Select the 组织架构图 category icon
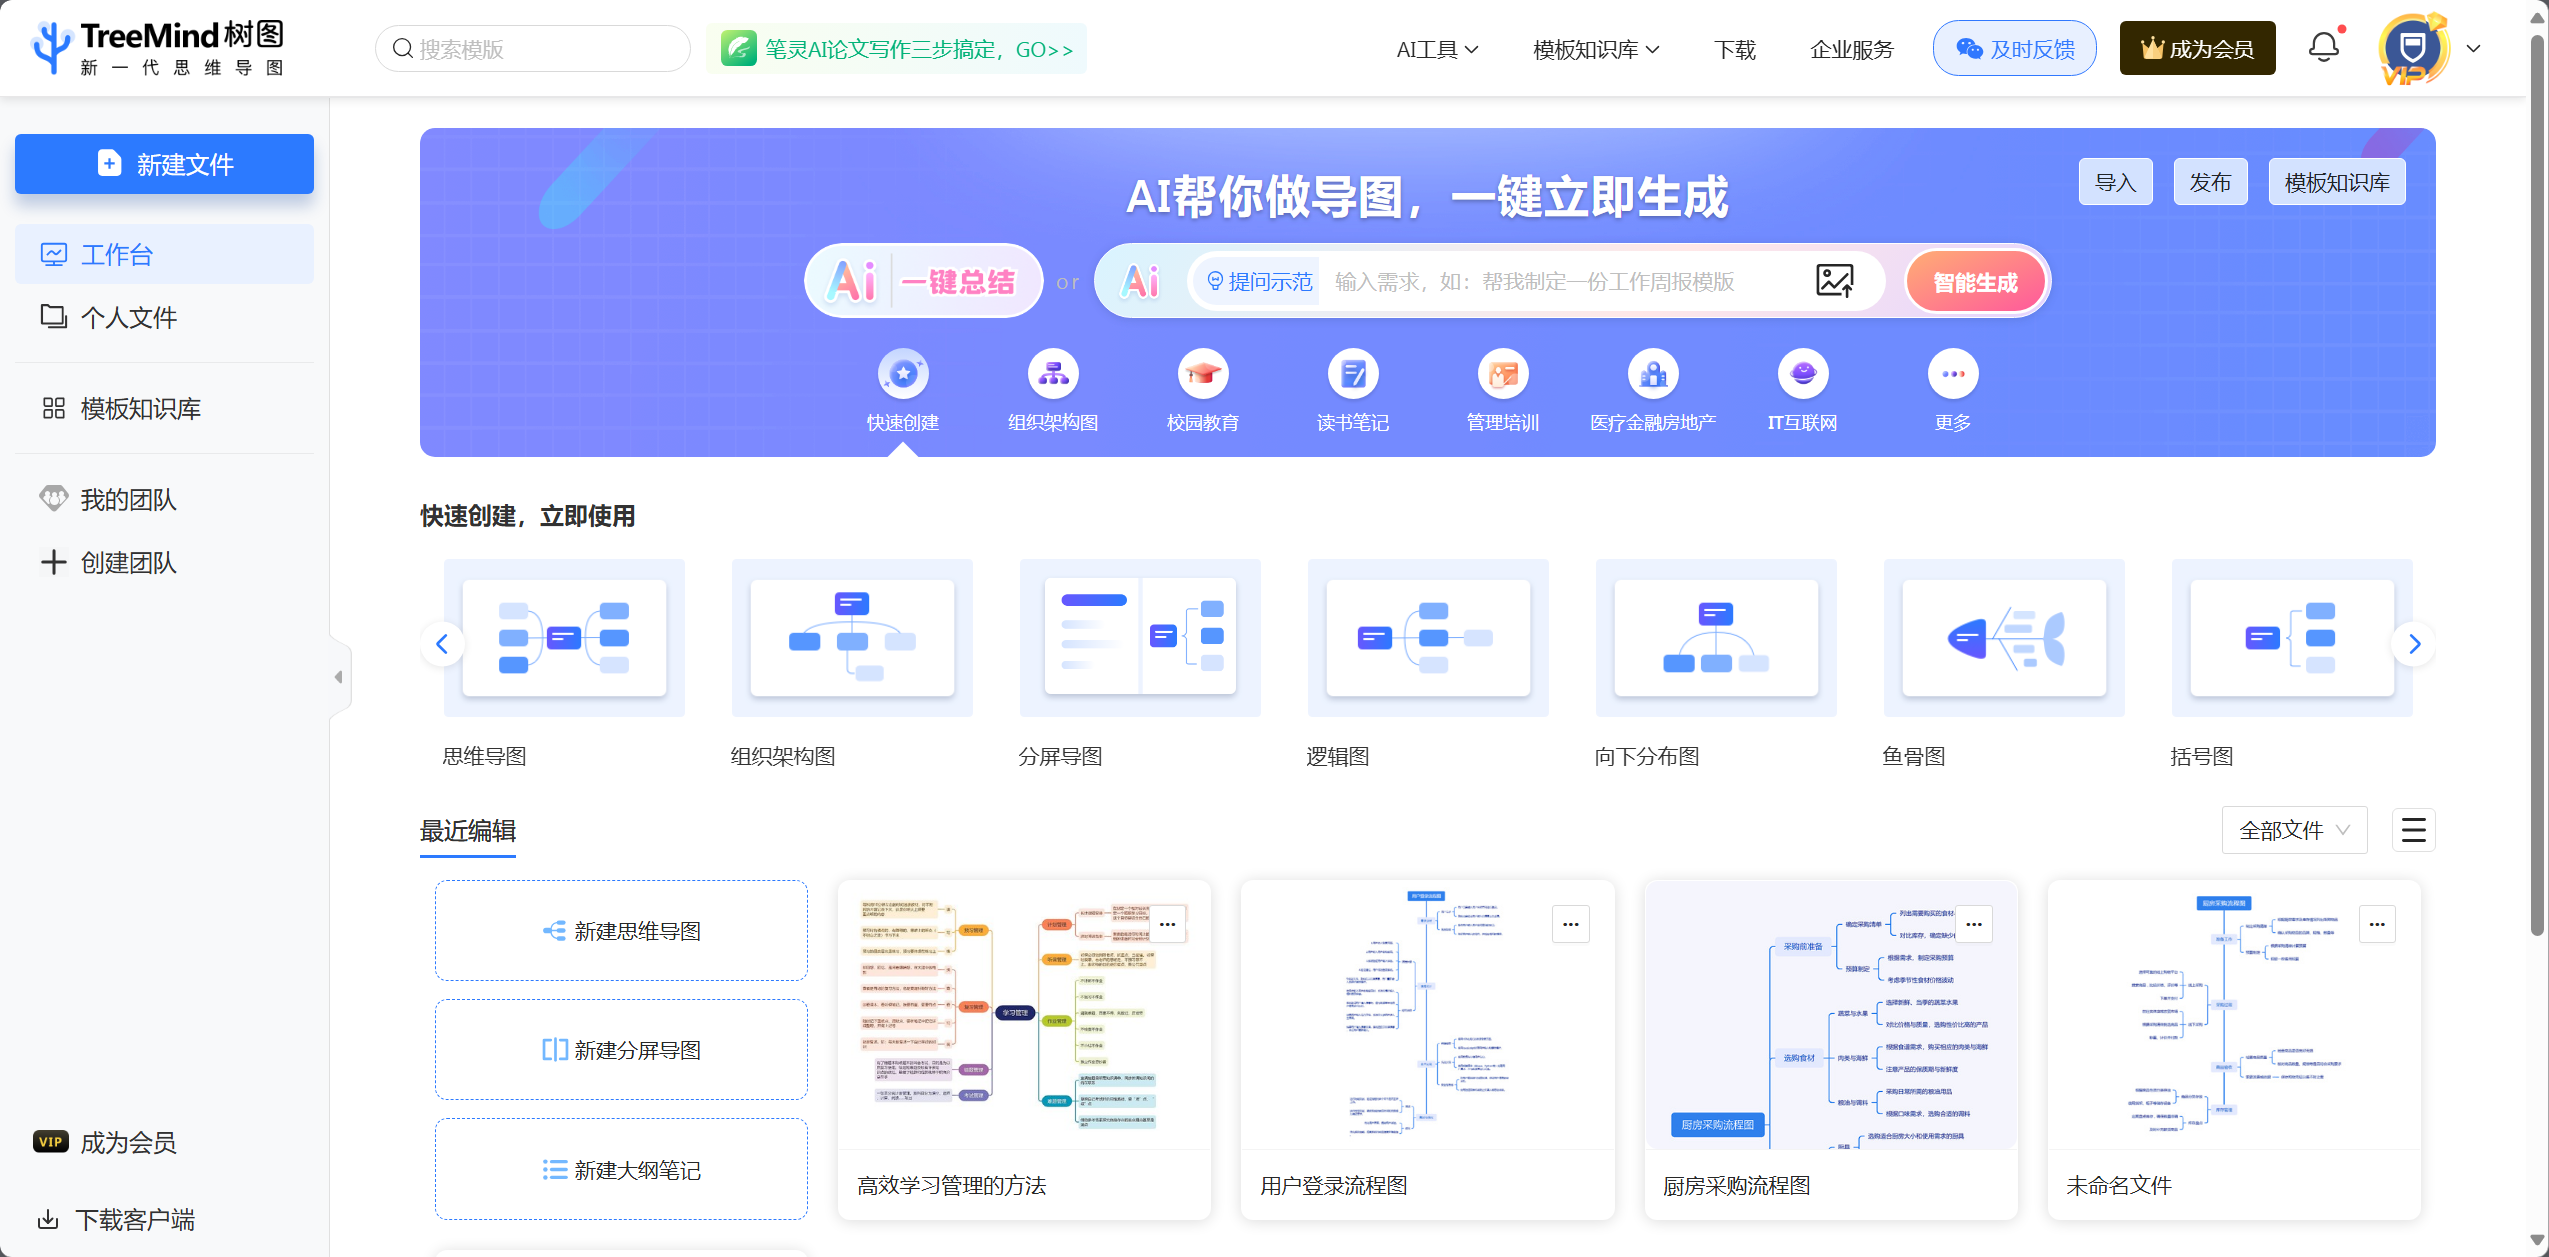This screenshot has width=2549, height=1257. [1052, 374]
